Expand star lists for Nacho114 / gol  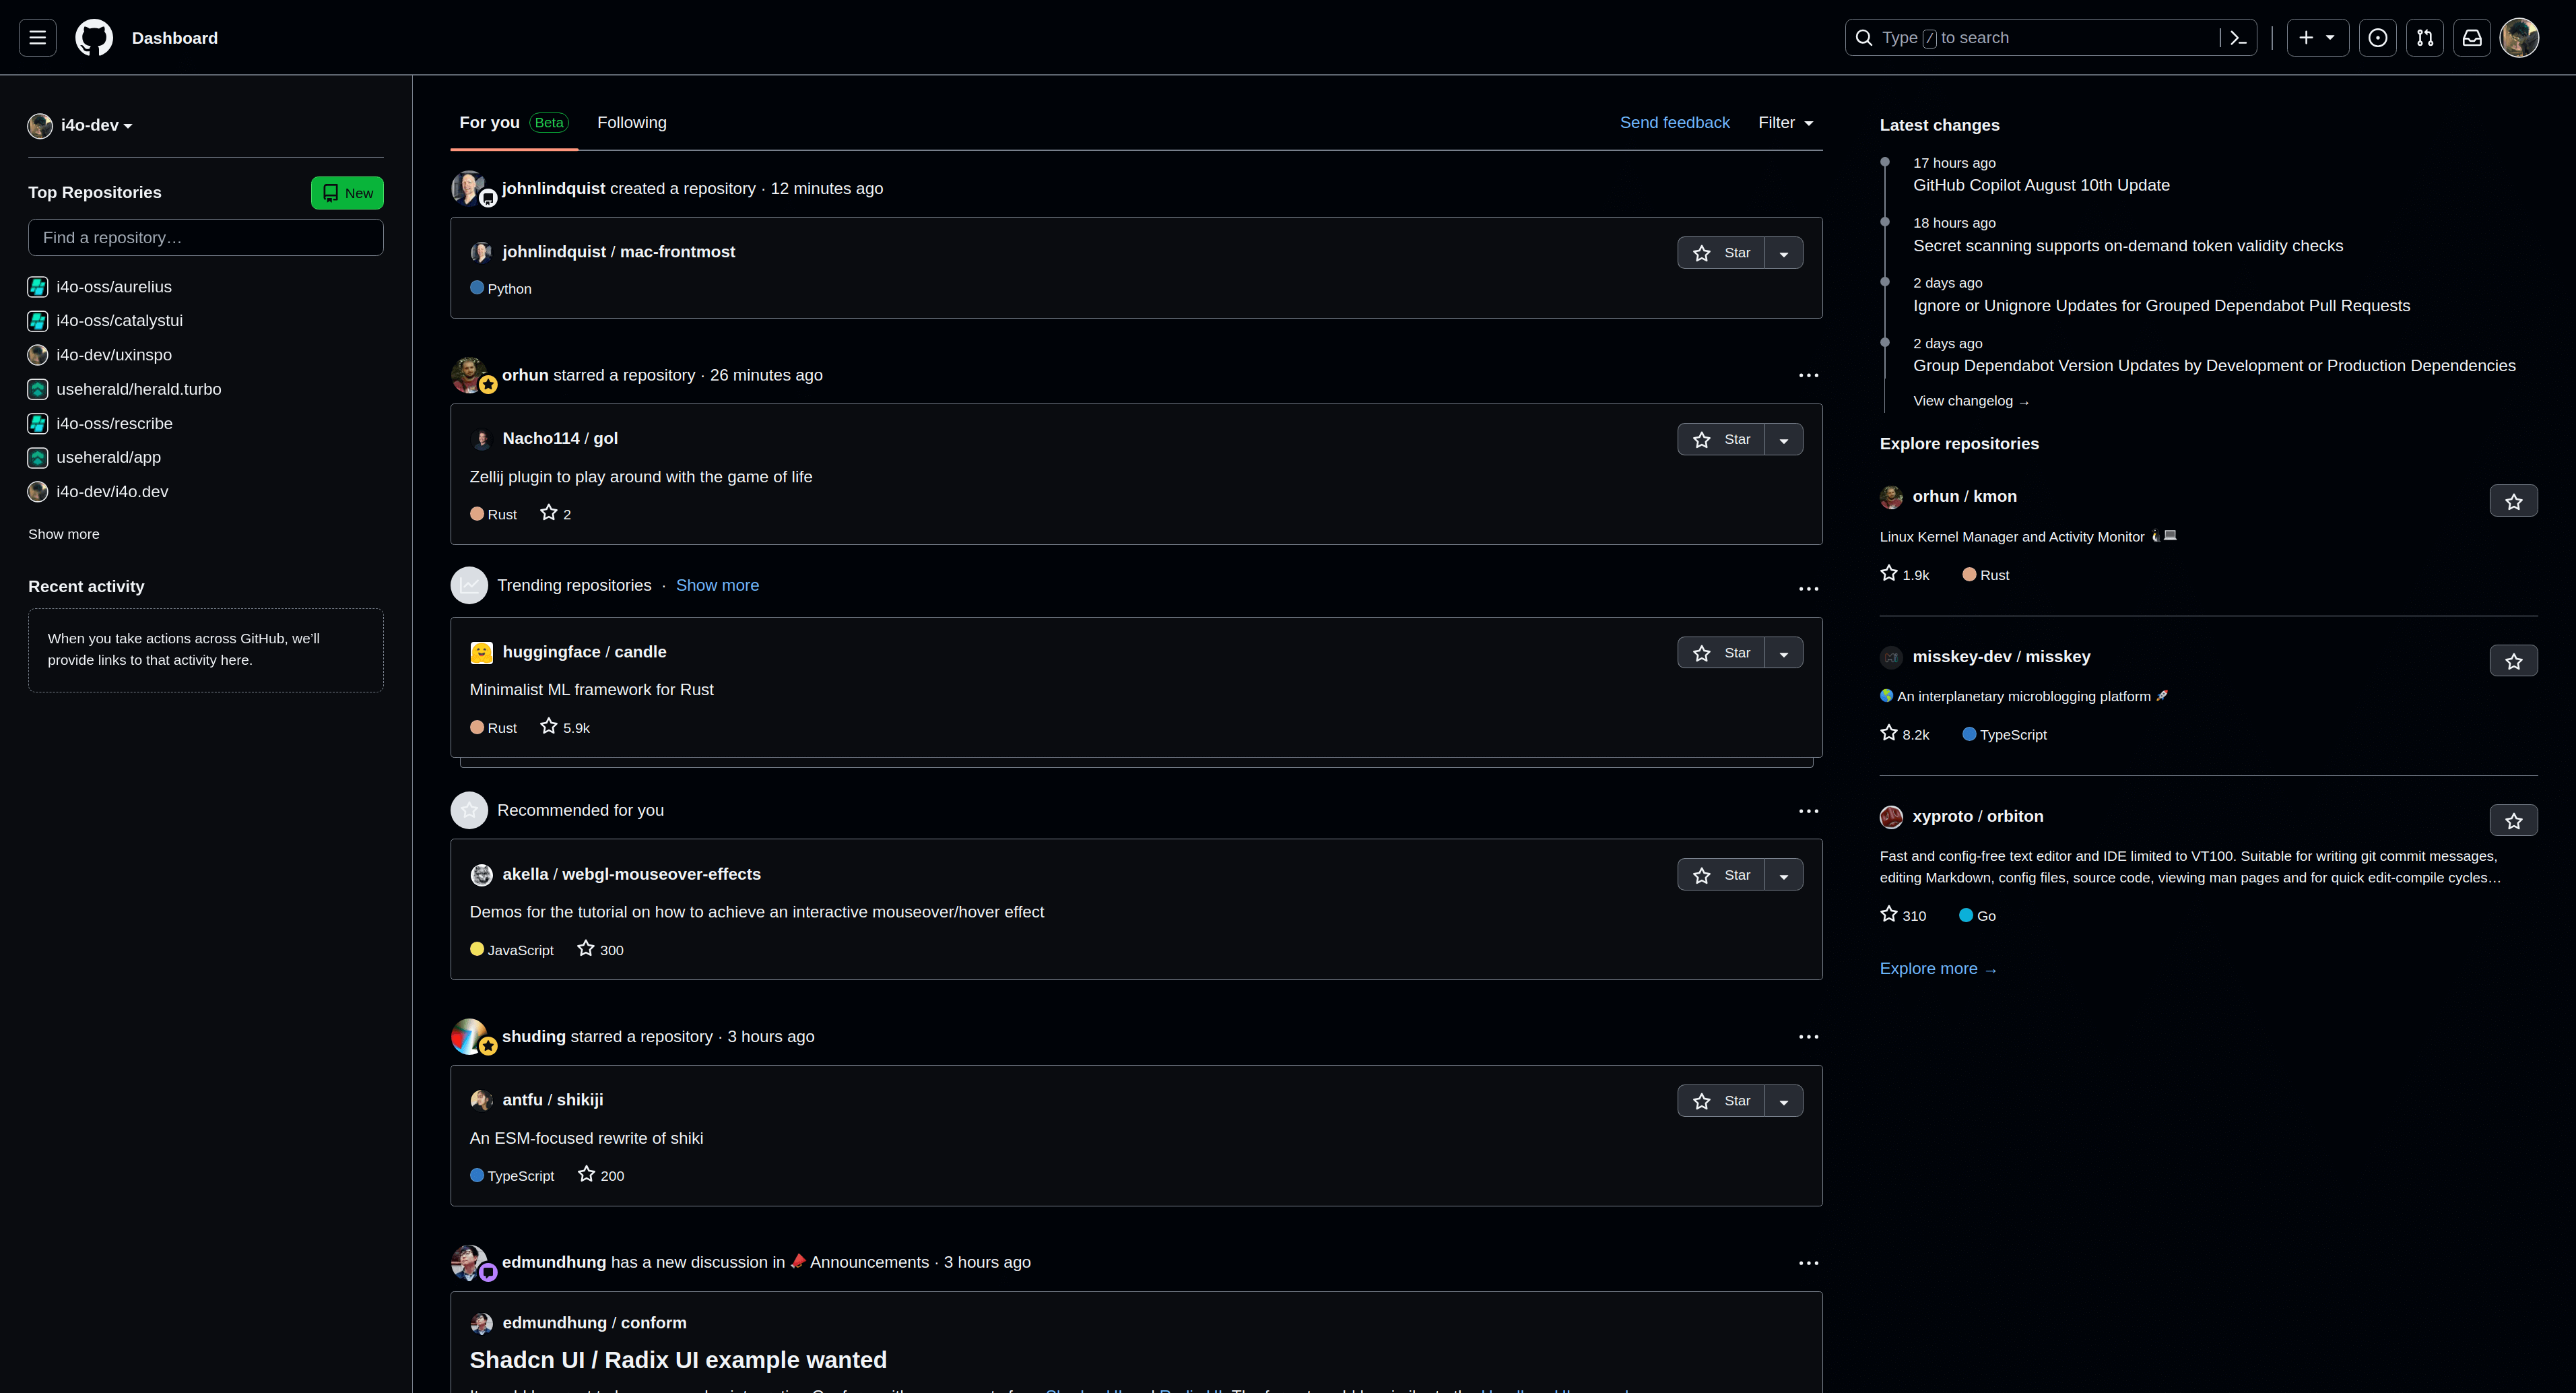click(x=1784, y=440)
